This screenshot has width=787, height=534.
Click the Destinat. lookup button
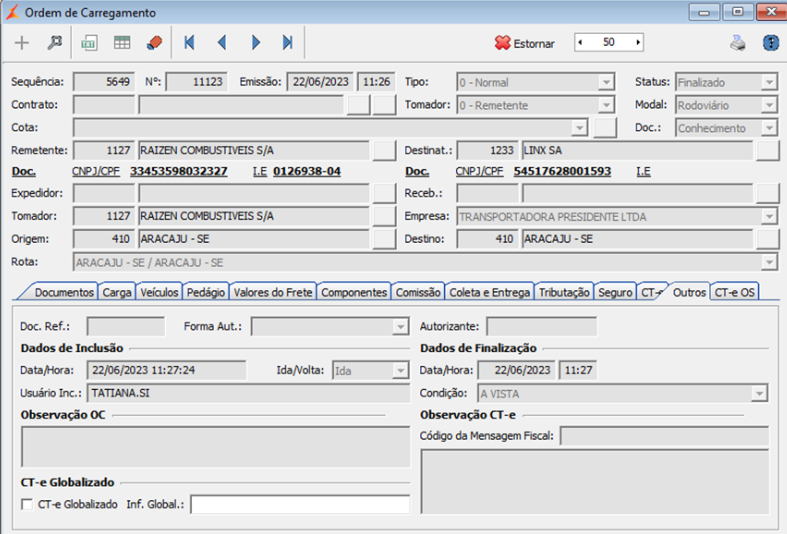(768, 150)
